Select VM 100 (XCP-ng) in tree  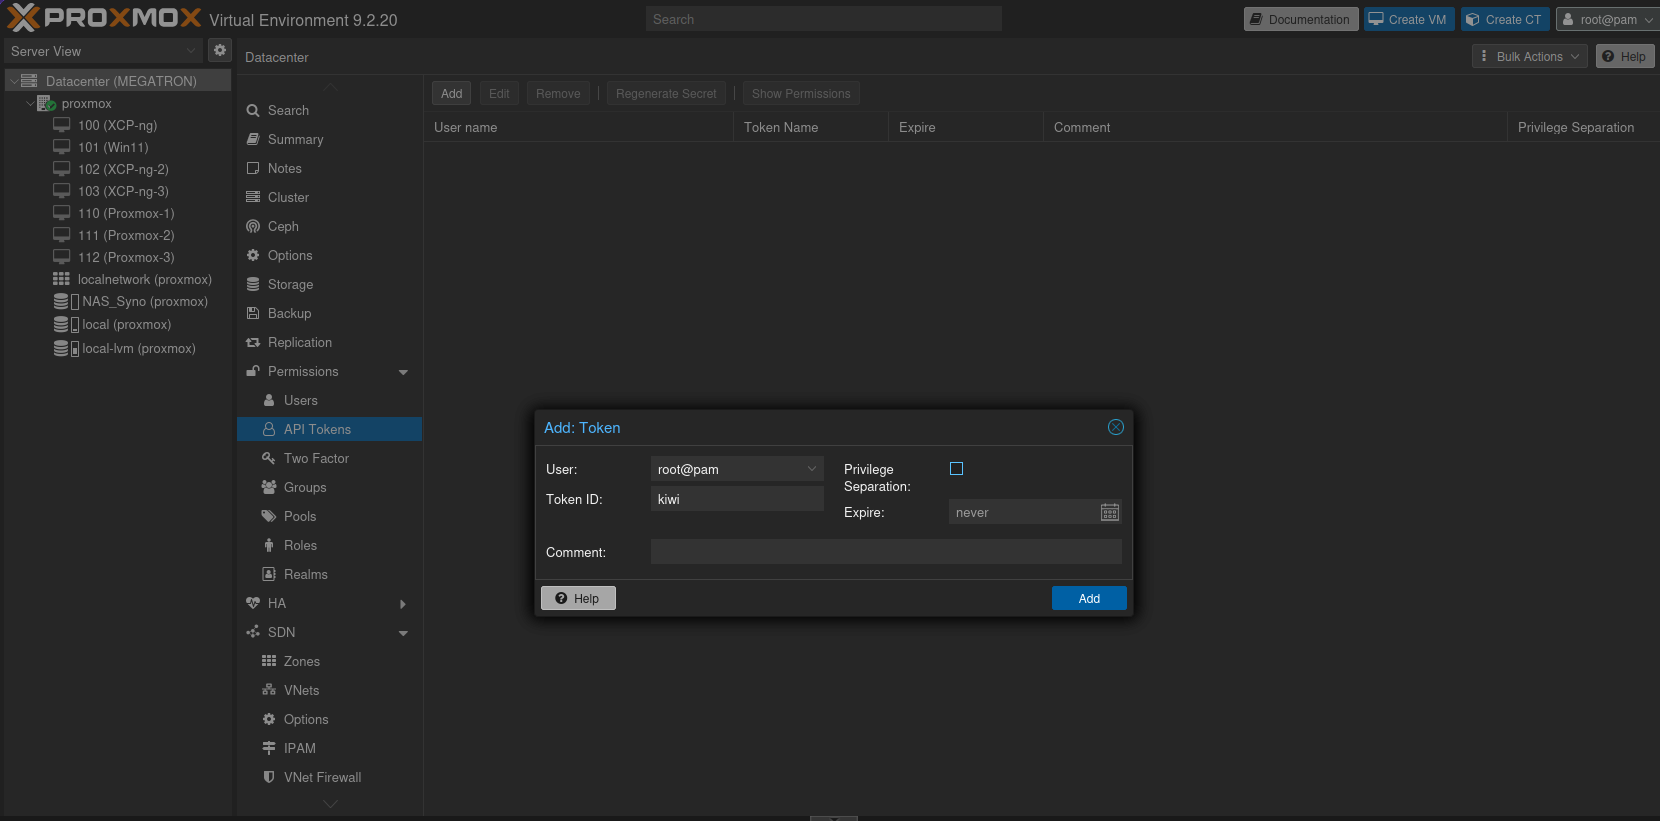(117, 125)
